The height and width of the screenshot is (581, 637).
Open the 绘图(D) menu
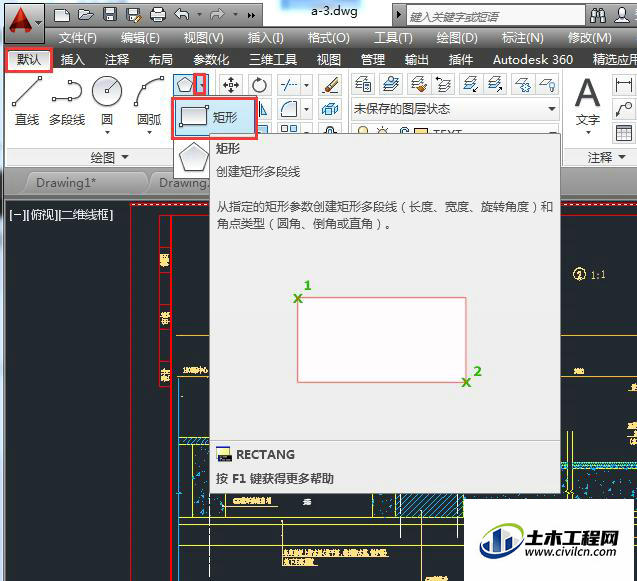(457, 38)
